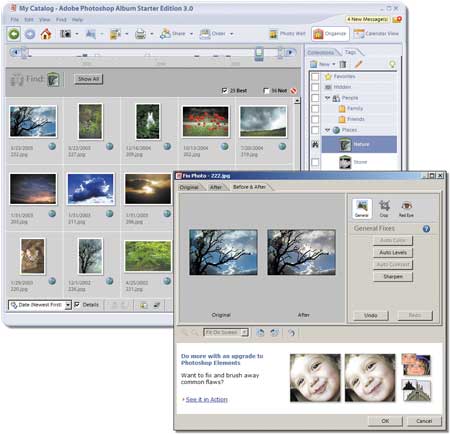
Task: Open the Edit menu
Action: click(x=29, y=20)
